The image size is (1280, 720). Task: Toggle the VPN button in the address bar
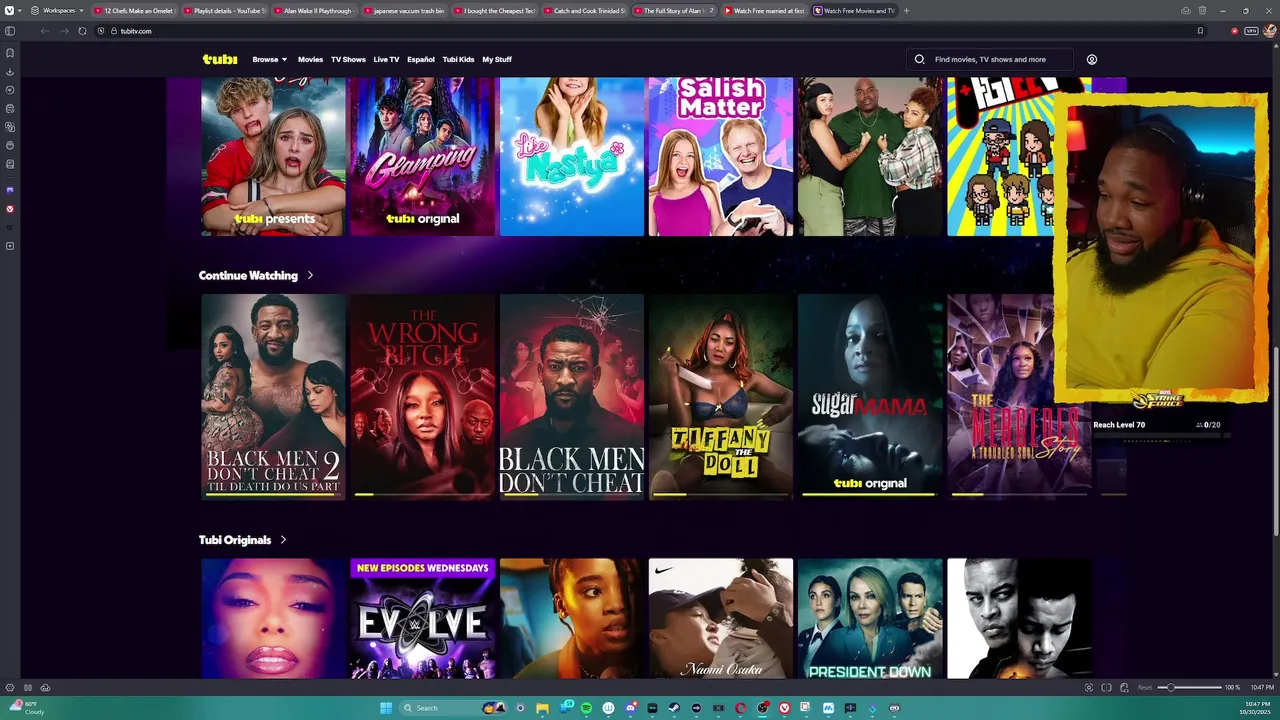pos(1250,31)
